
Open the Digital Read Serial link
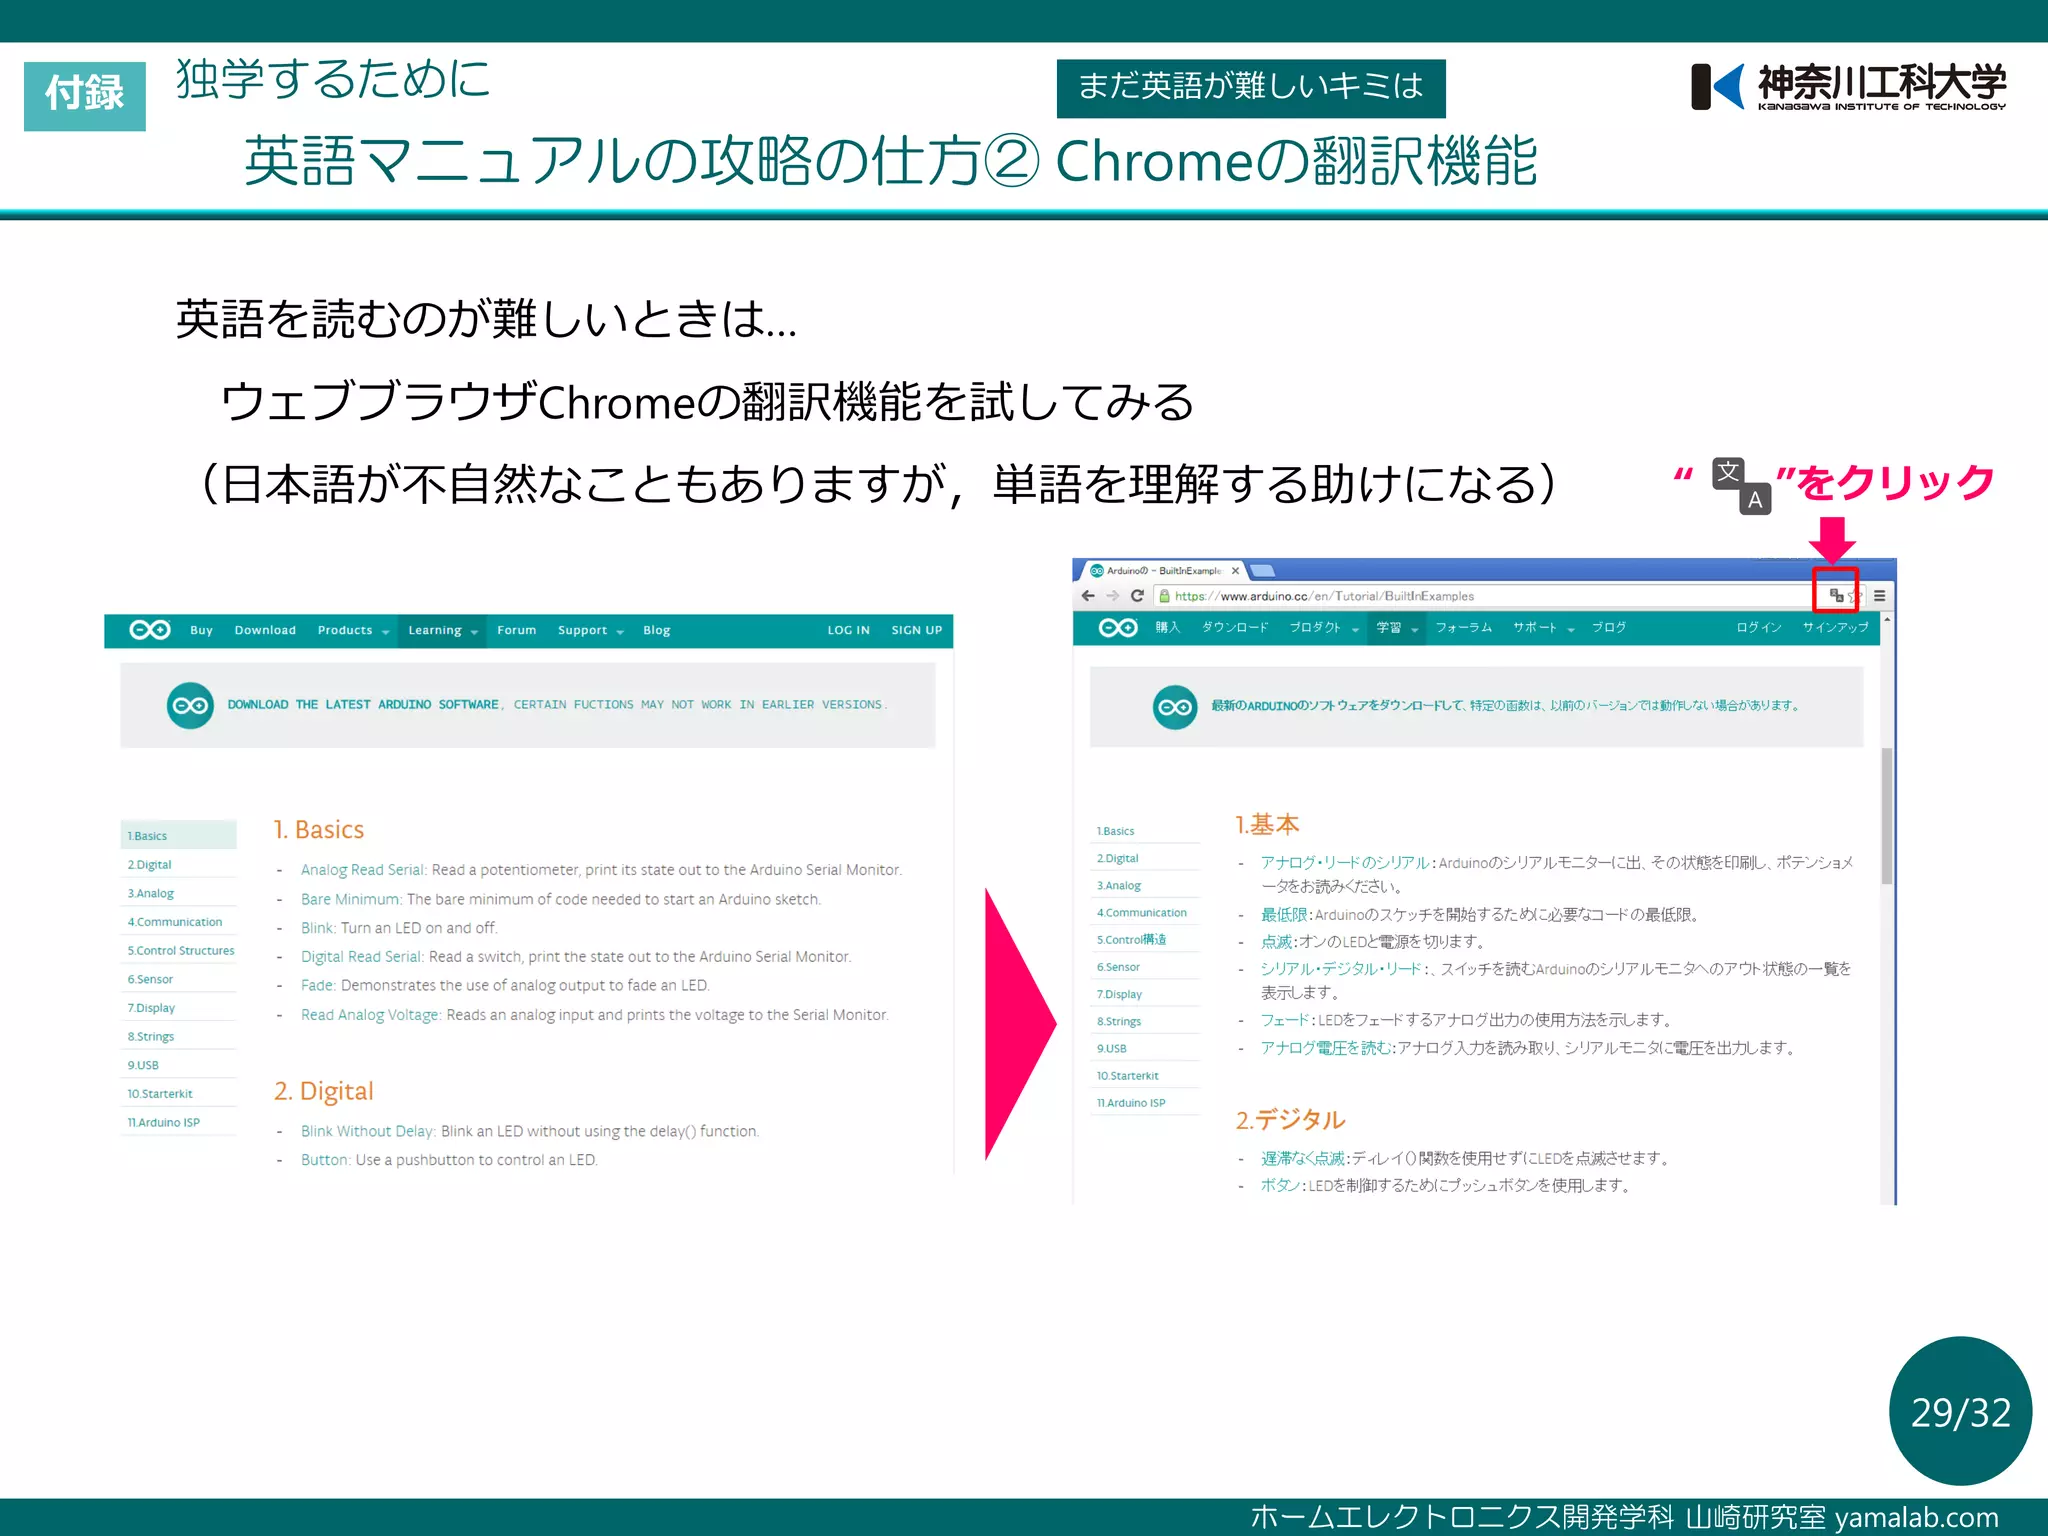pyautogui.click(x=362, y=957)
